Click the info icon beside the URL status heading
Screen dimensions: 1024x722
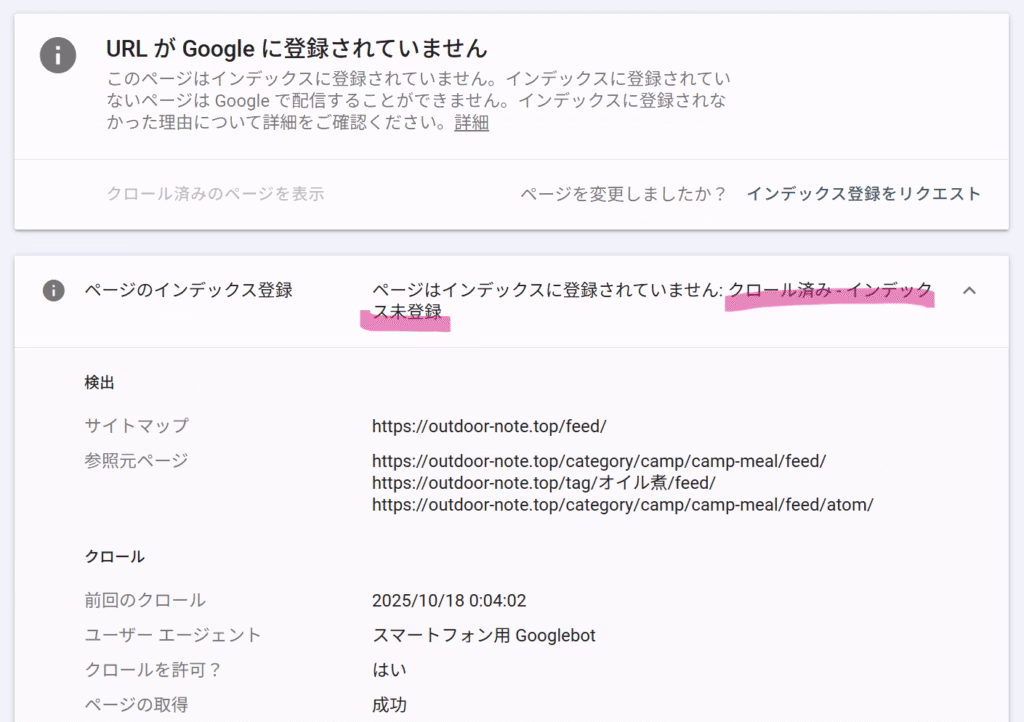tap(58, 55)
